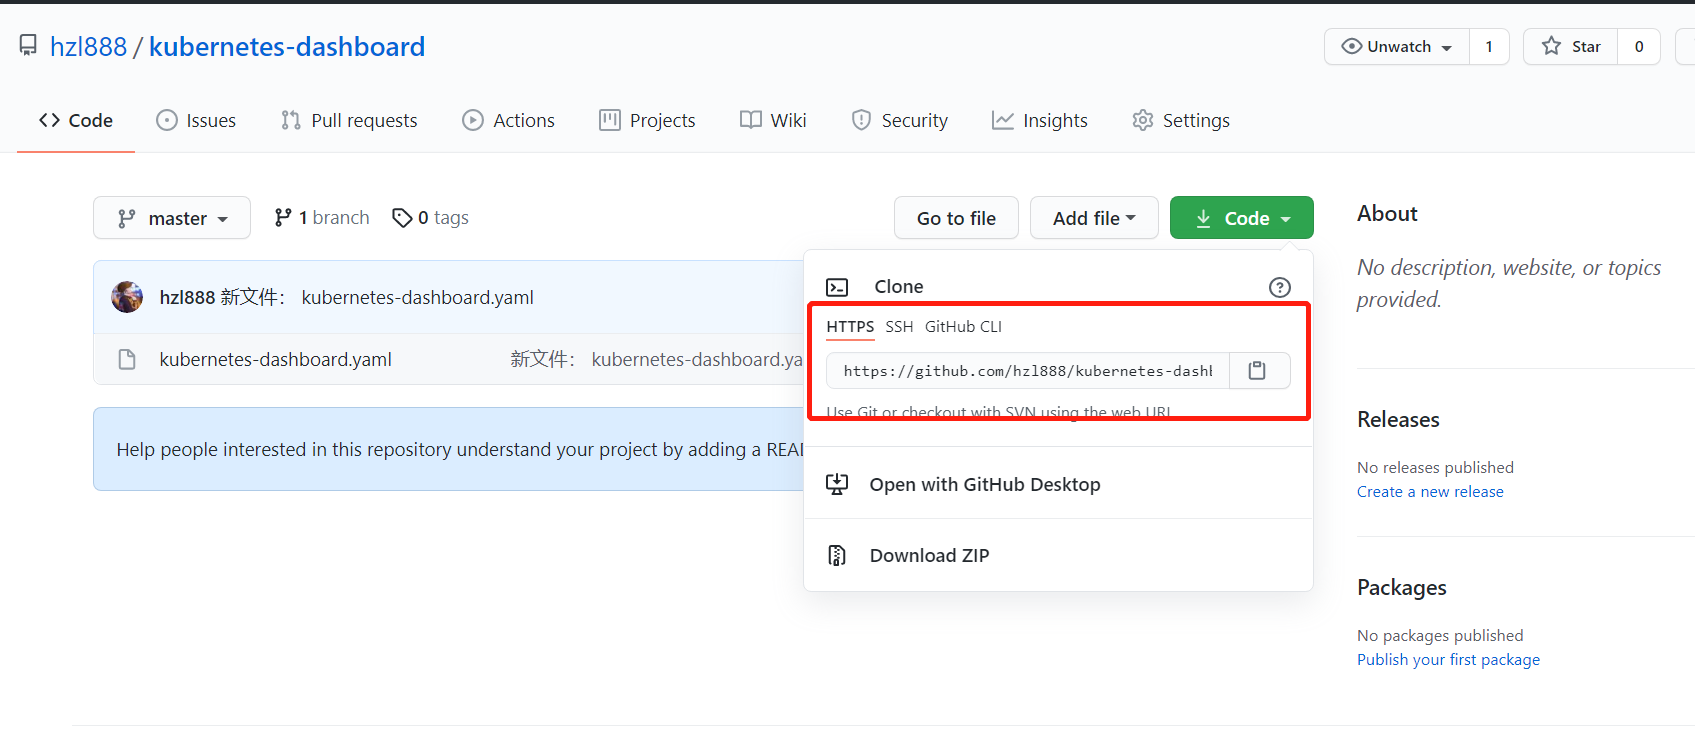This screenshot has height=741, width=1695.
Task: Open the latest commit message in the header
Action: click(x=377, y=297)
